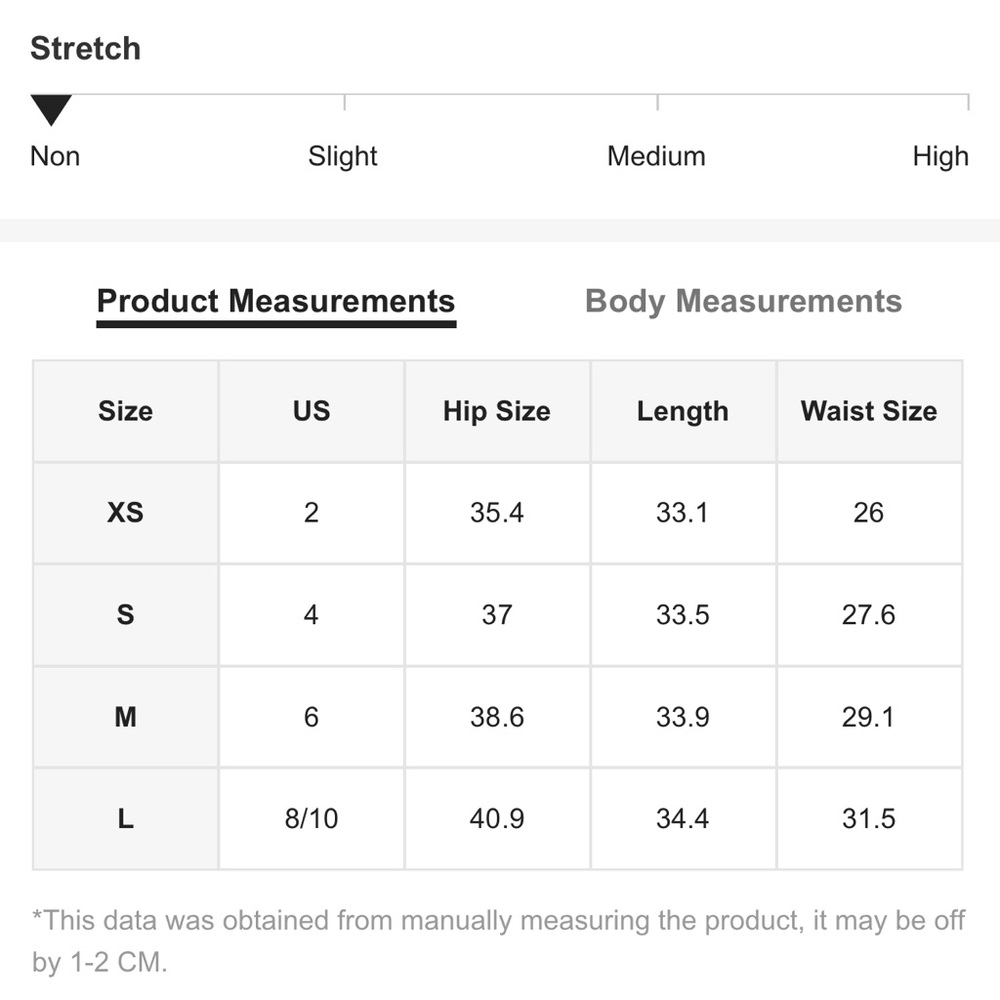
Task: Click the black stretch indicator triangle
Action: click(51, 110)
